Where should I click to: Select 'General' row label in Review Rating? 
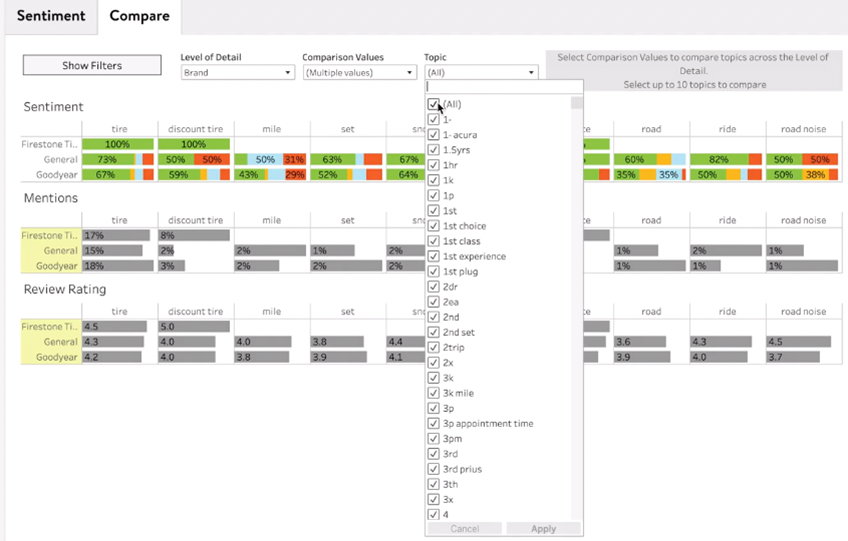[61, 342]
